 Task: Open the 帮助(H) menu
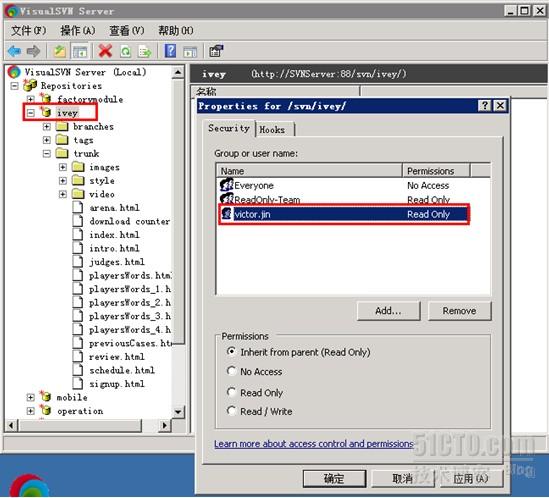point(176,30)
